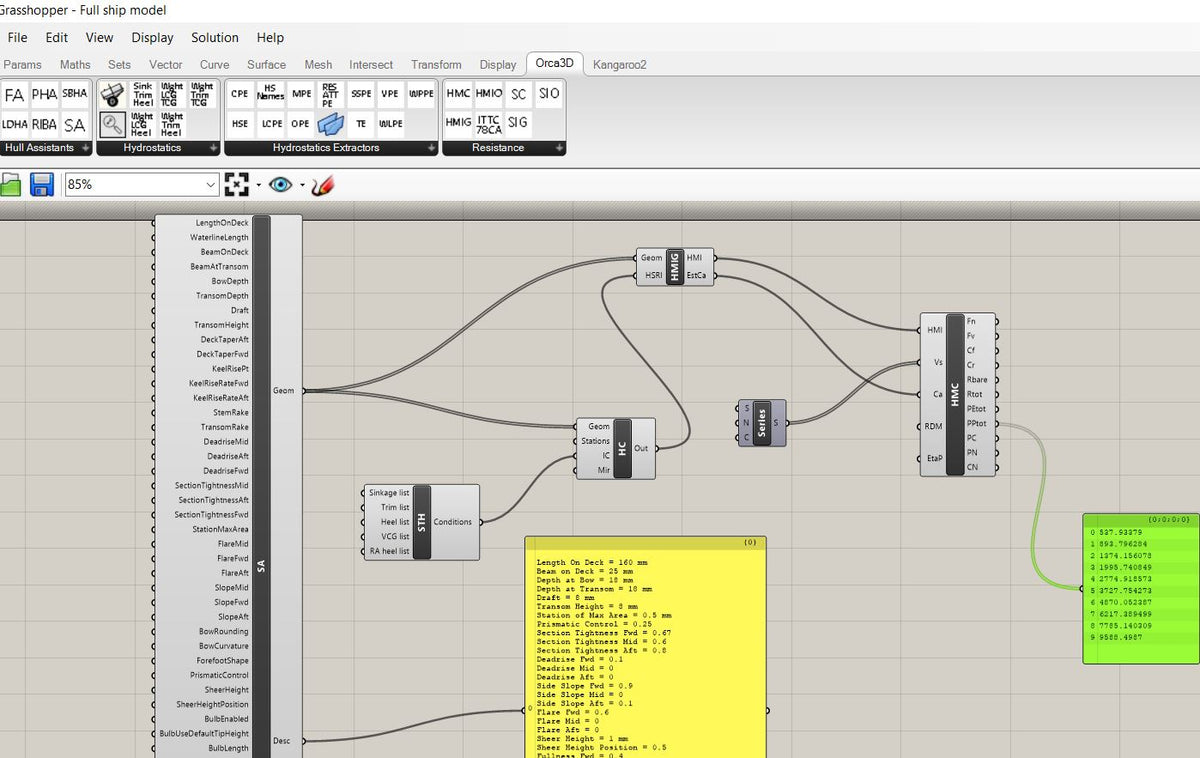Select the Series component on canvas
1200x758 pixels.
click(761, 421)
